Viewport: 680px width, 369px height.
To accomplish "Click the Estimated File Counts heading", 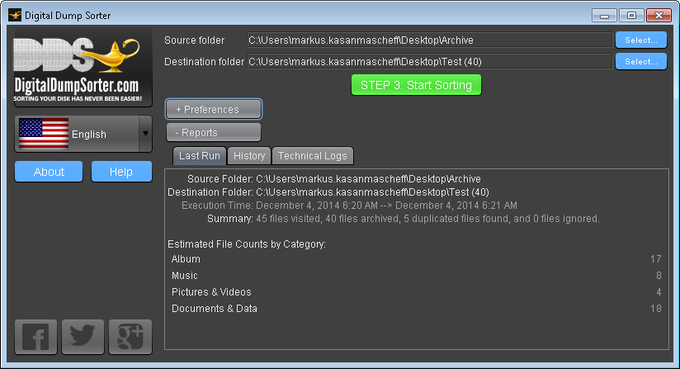I will coord(246,244).
